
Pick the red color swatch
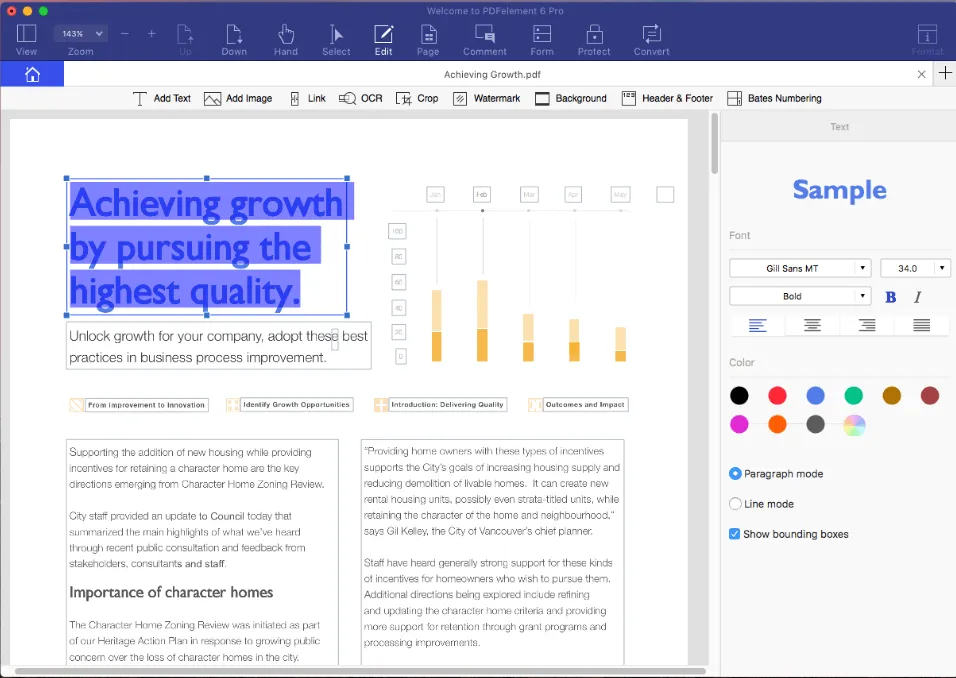[x=777, y=396]
